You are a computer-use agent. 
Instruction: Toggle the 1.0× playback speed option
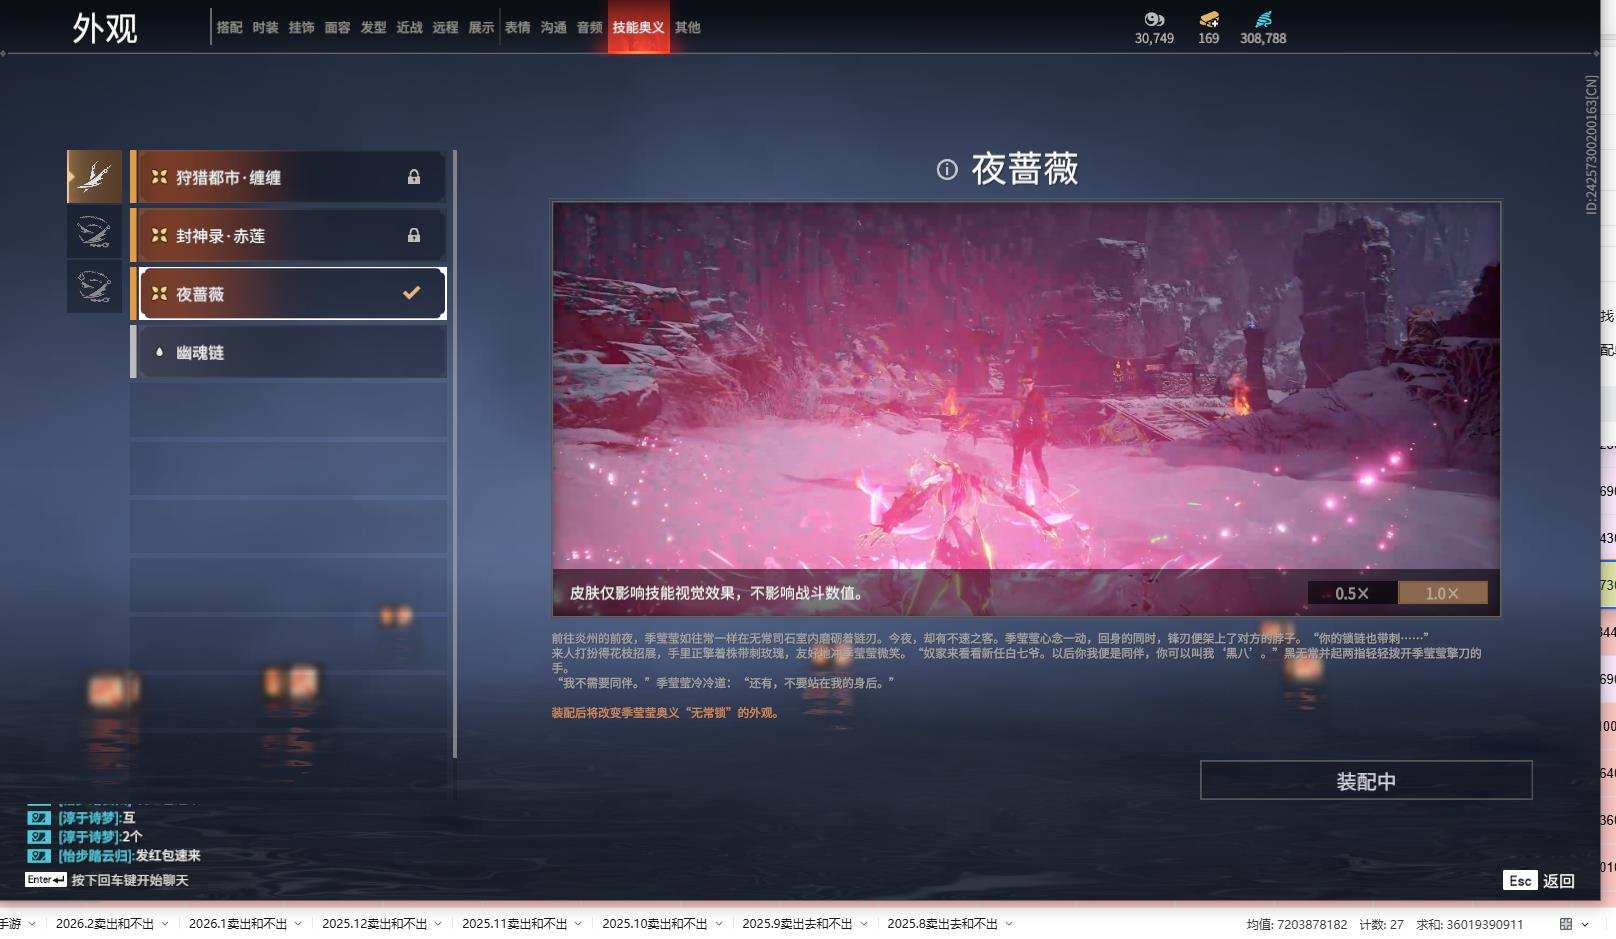pyautogui.click(x=1442, y=593)
